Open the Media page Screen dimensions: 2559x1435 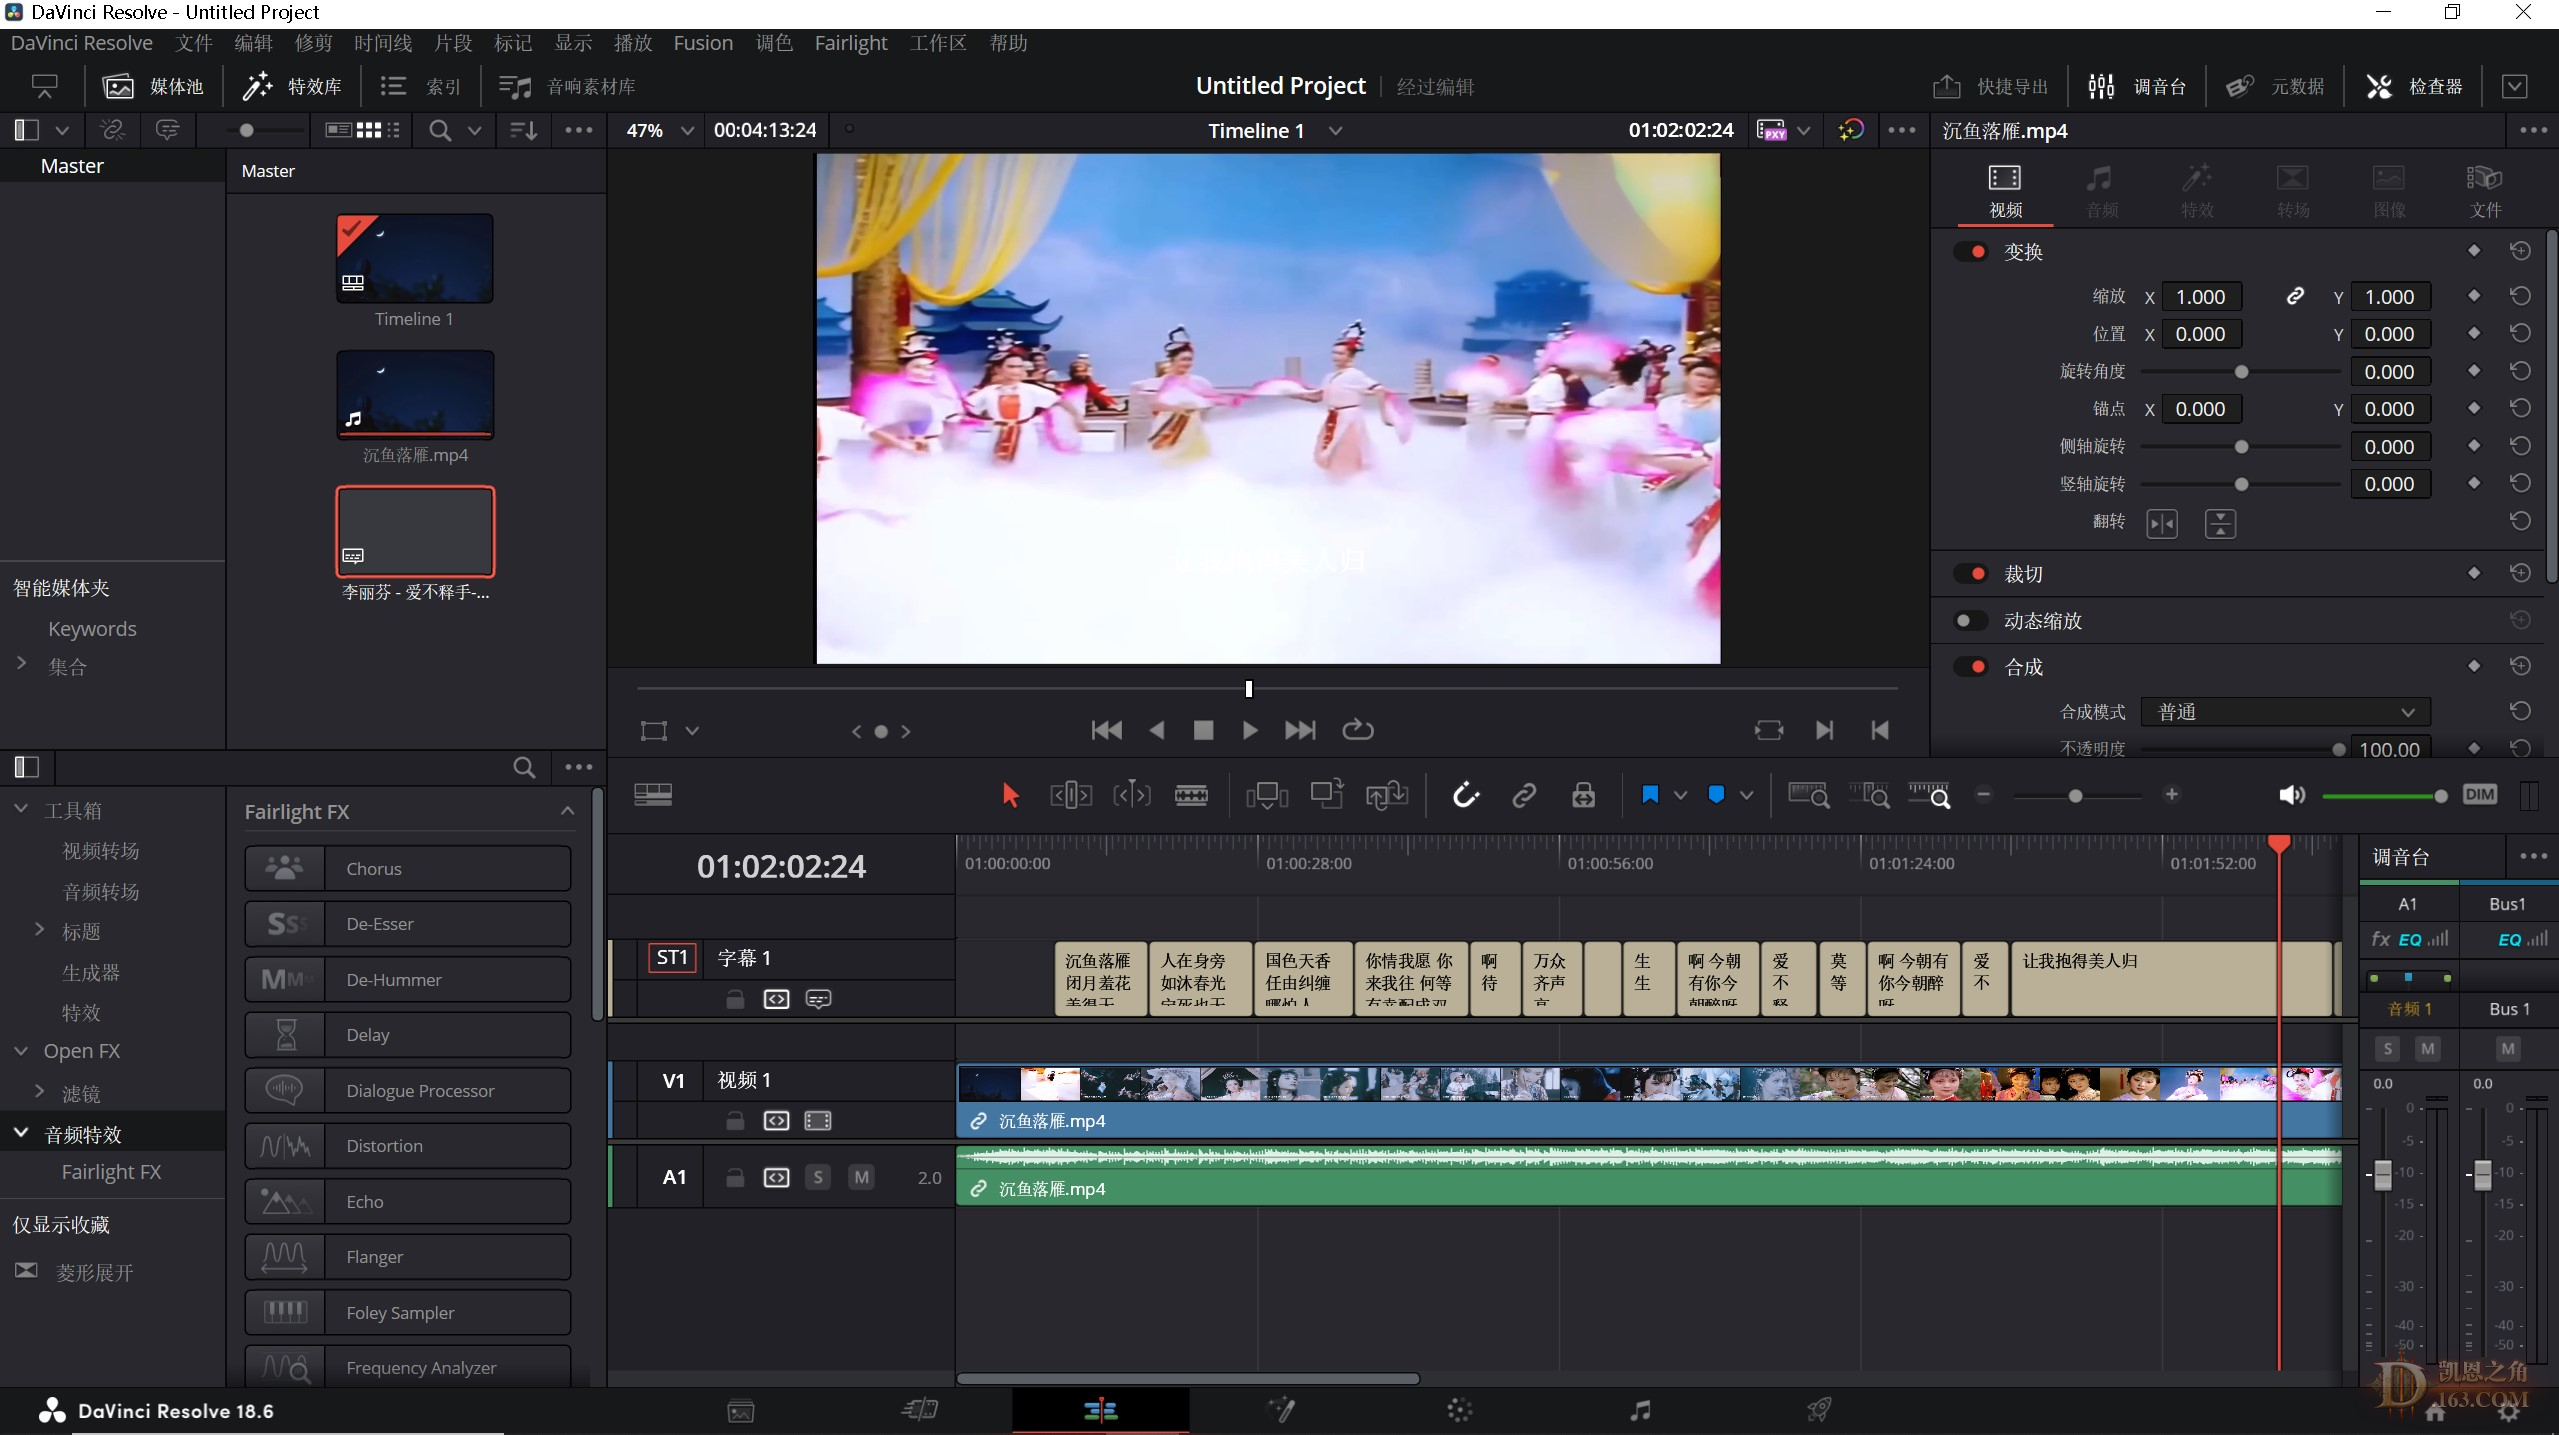[x=741, y=1411]
